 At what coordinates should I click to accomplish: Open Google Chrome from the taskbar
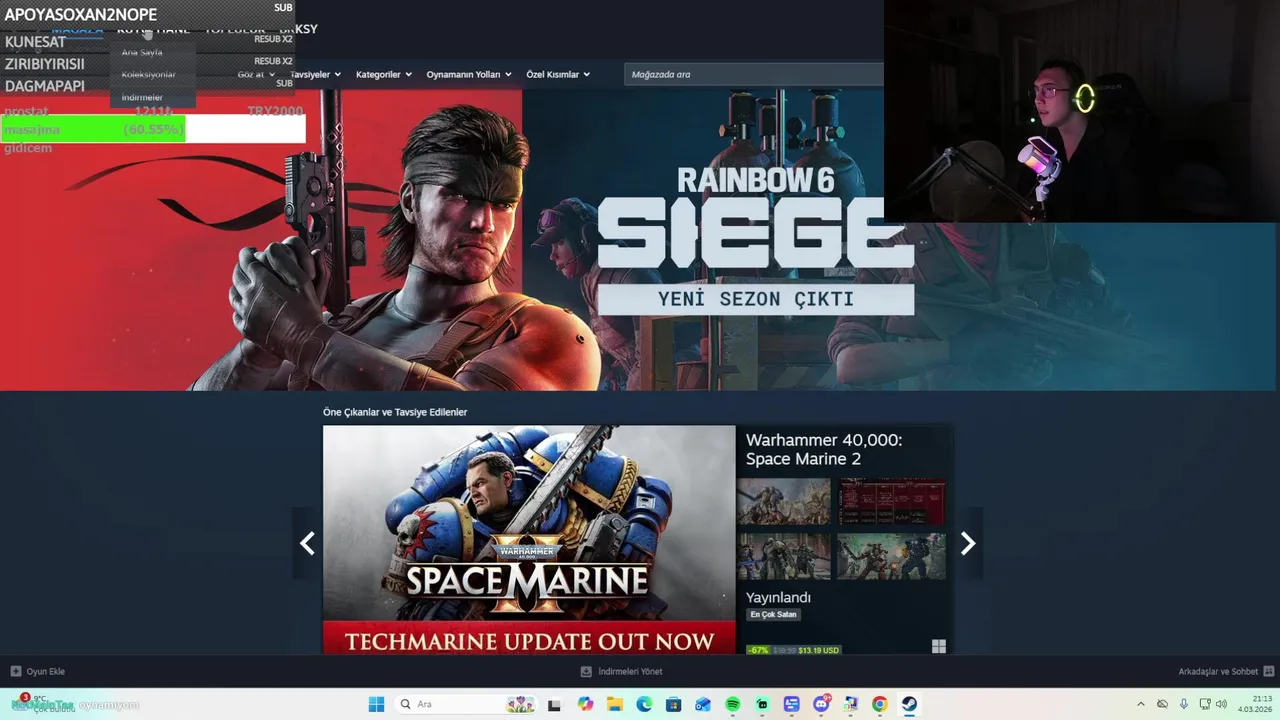(x=880, y=704)
